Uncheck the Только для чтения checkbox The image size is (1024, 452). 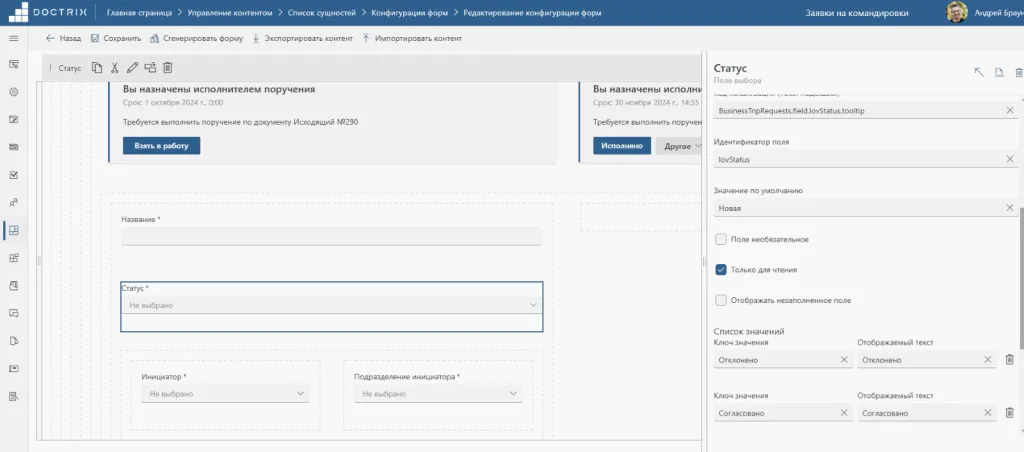click(721, 269)
